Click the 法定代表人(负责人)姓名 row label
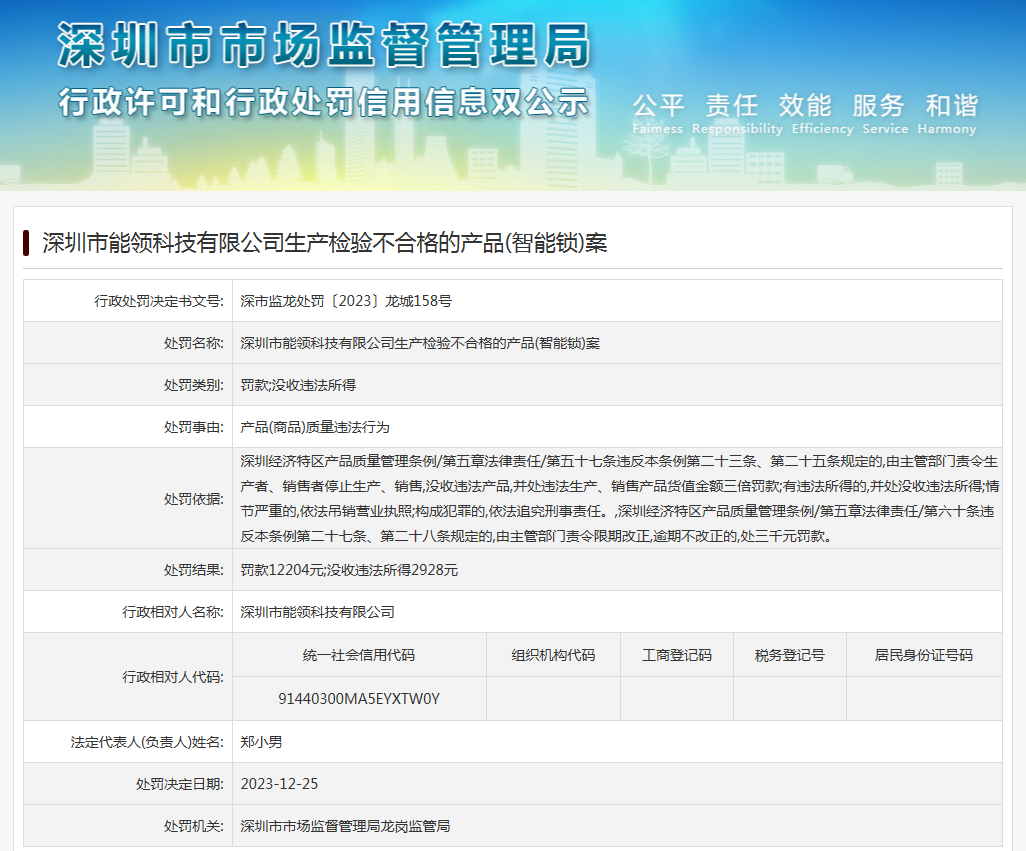Image resolution: width=1026 pixels, height=851 pixels. [x=147, y=742]
